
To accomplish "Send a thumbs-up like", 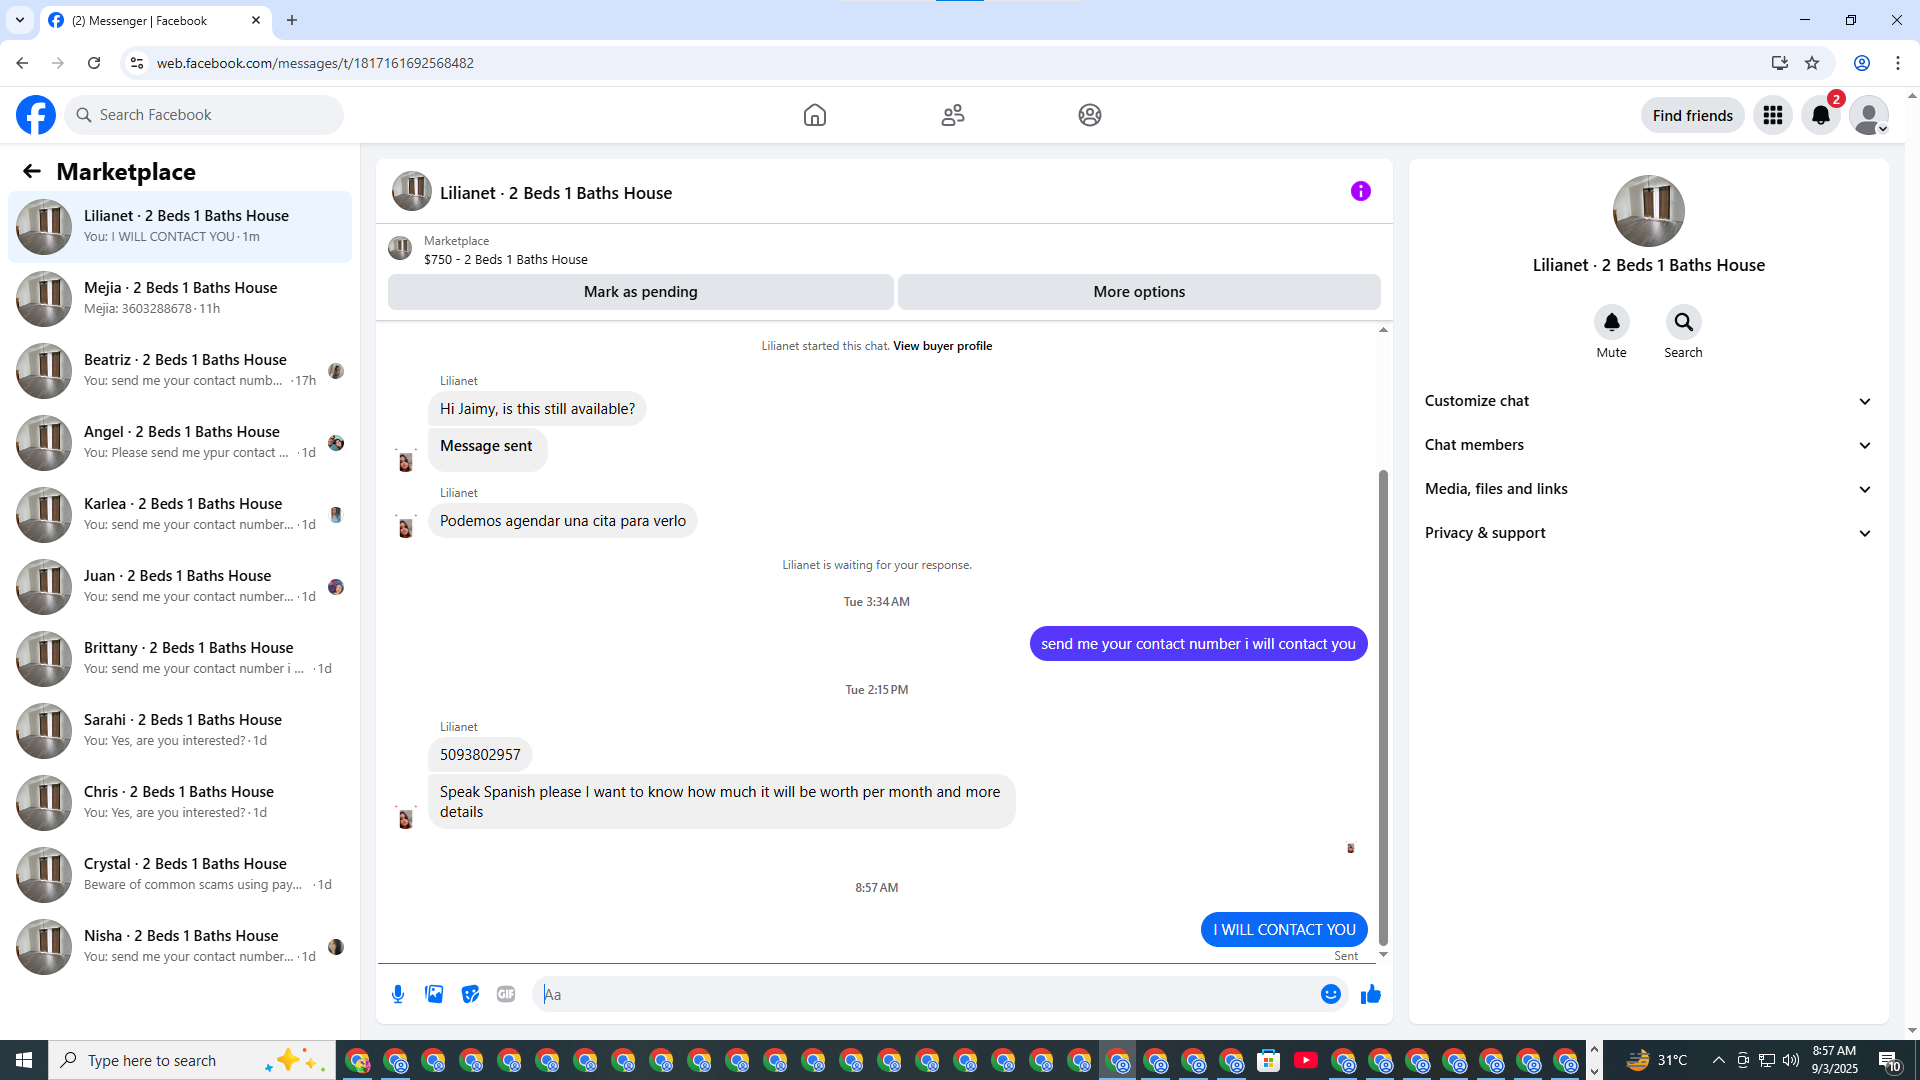I will point(1371,994).
